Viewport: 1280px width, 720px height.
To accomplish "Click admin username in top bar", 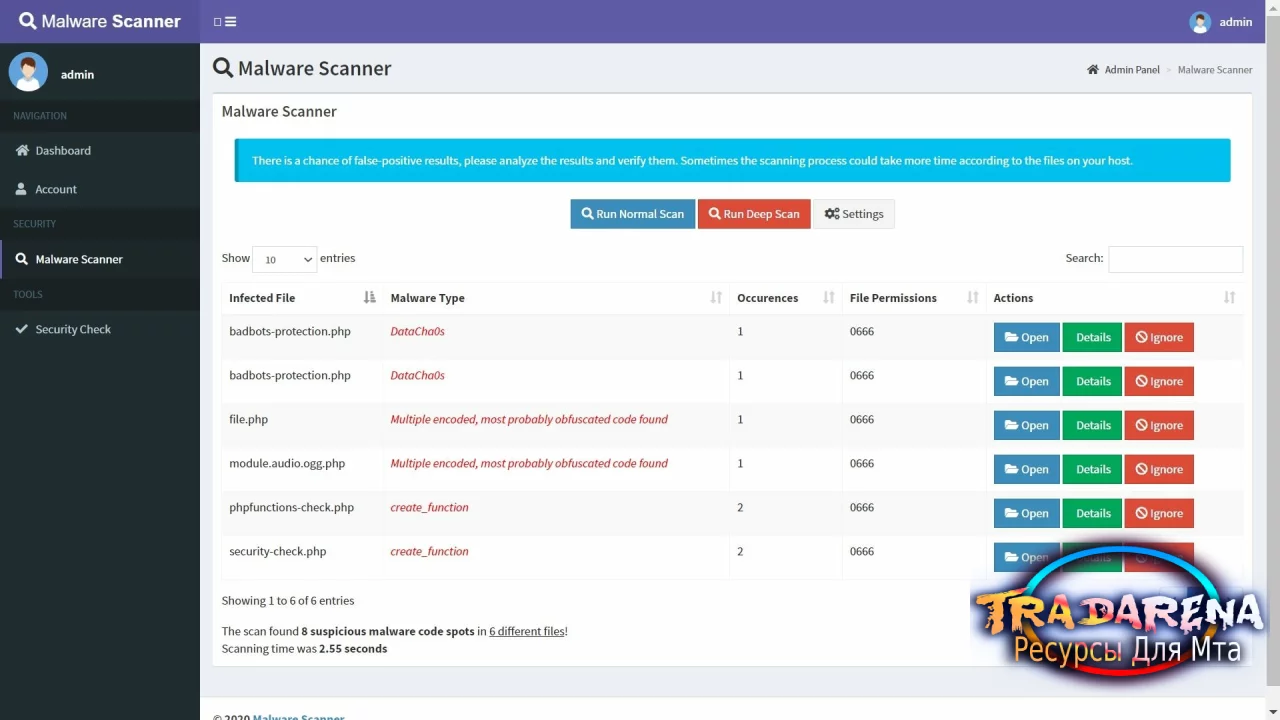I will coord(1236,22).
